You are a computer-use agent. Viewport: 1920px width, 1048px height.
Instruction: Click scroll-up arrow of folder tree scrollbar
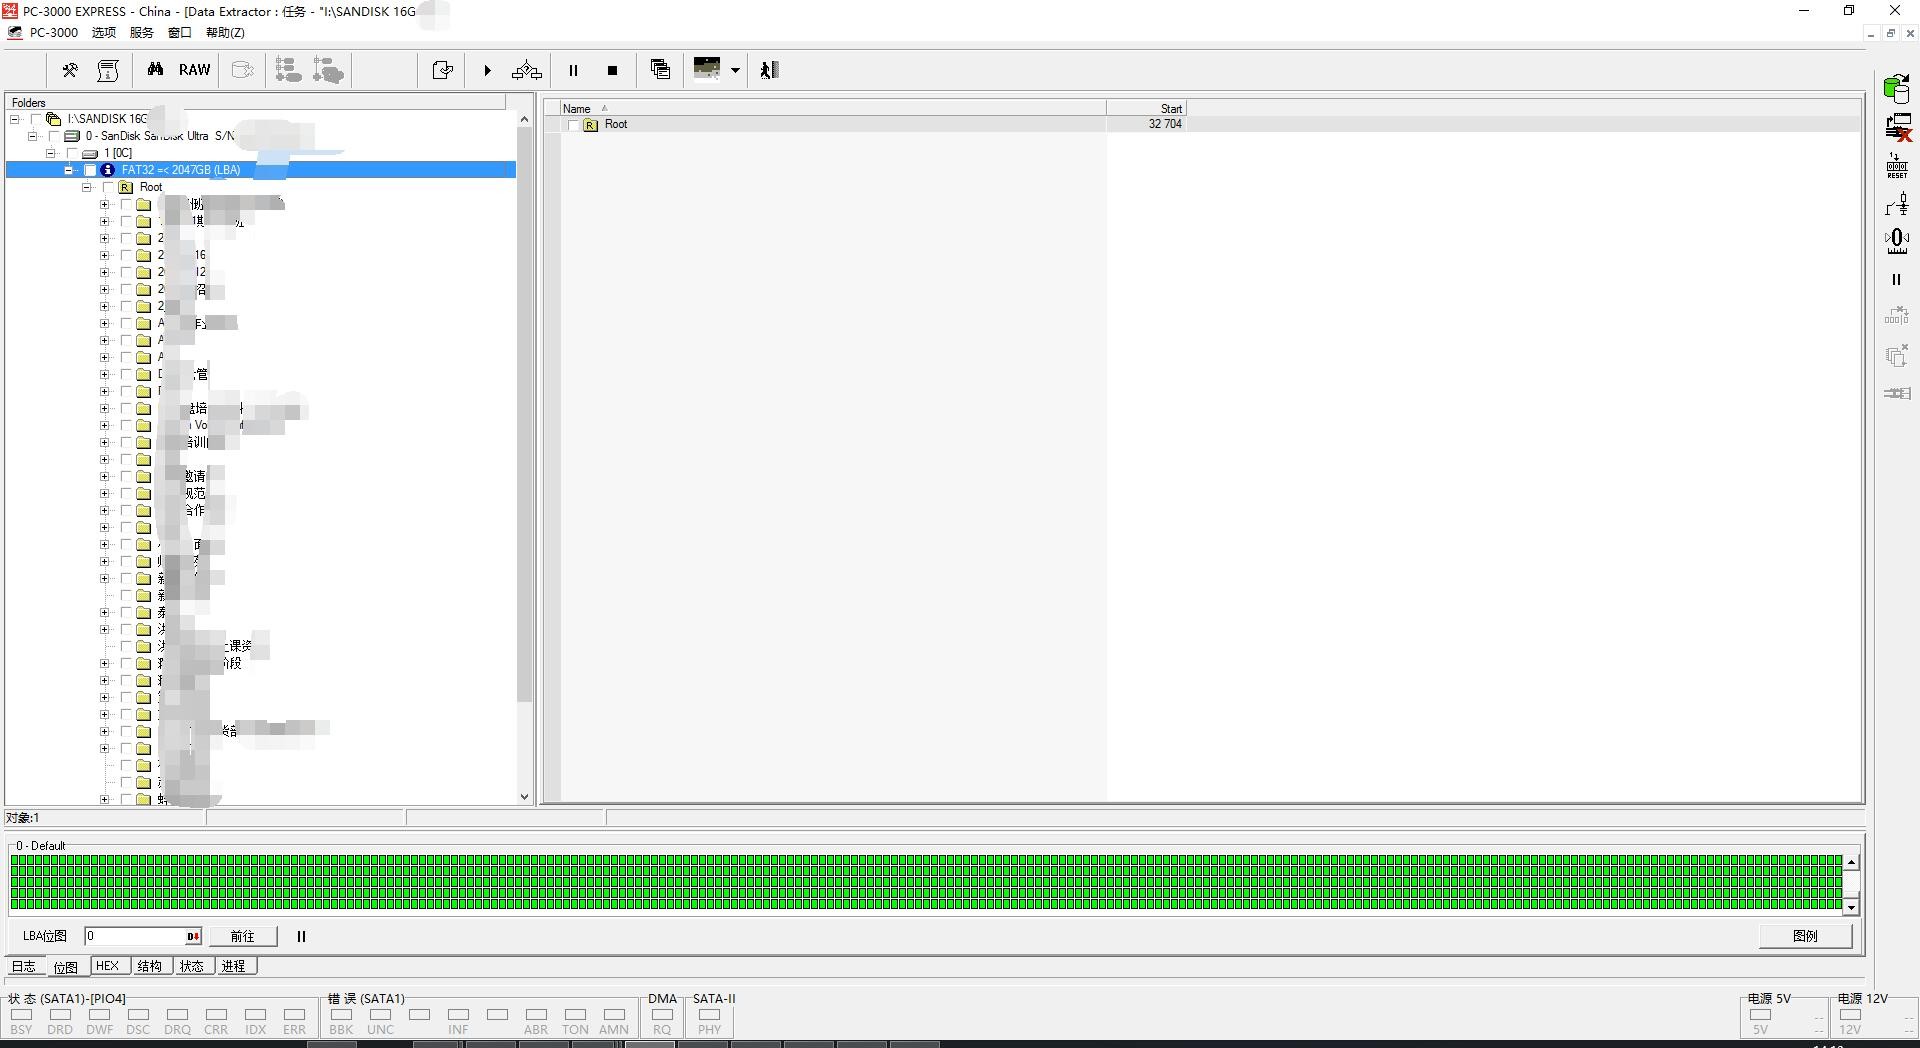click(x=524, y=119)
